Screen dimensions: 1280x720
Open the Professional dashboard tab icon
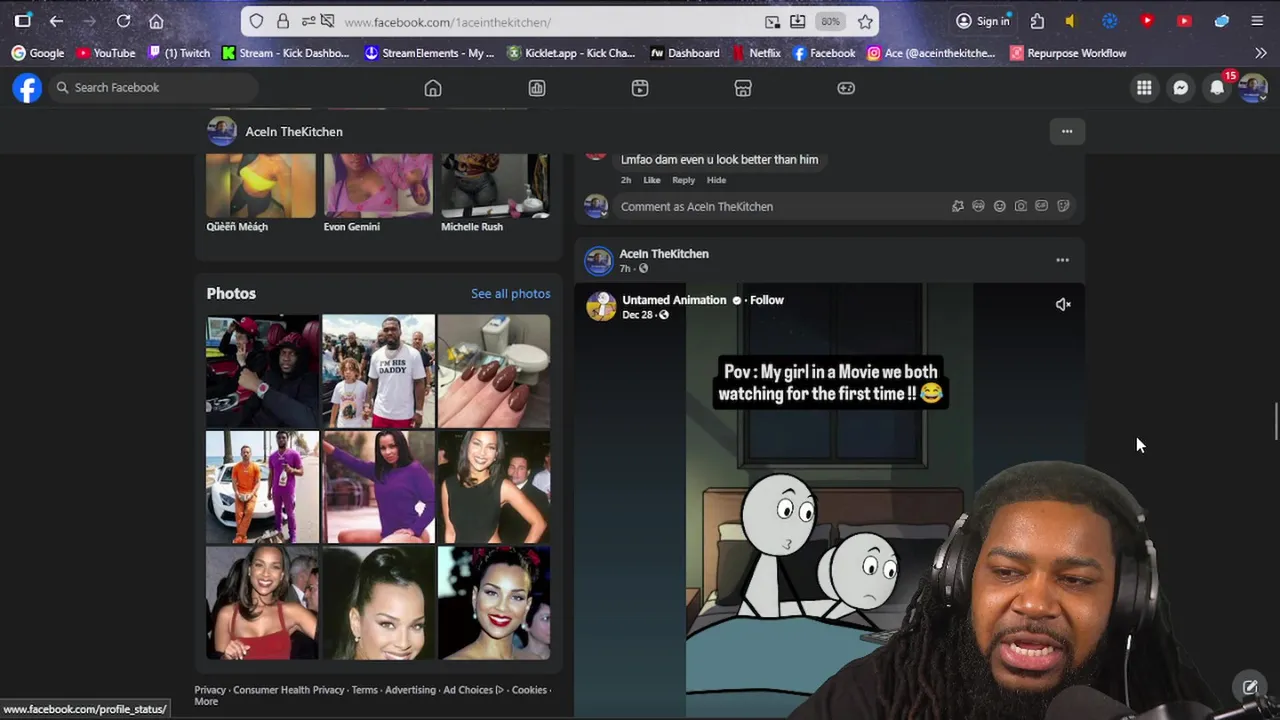(x=537, y=88)
